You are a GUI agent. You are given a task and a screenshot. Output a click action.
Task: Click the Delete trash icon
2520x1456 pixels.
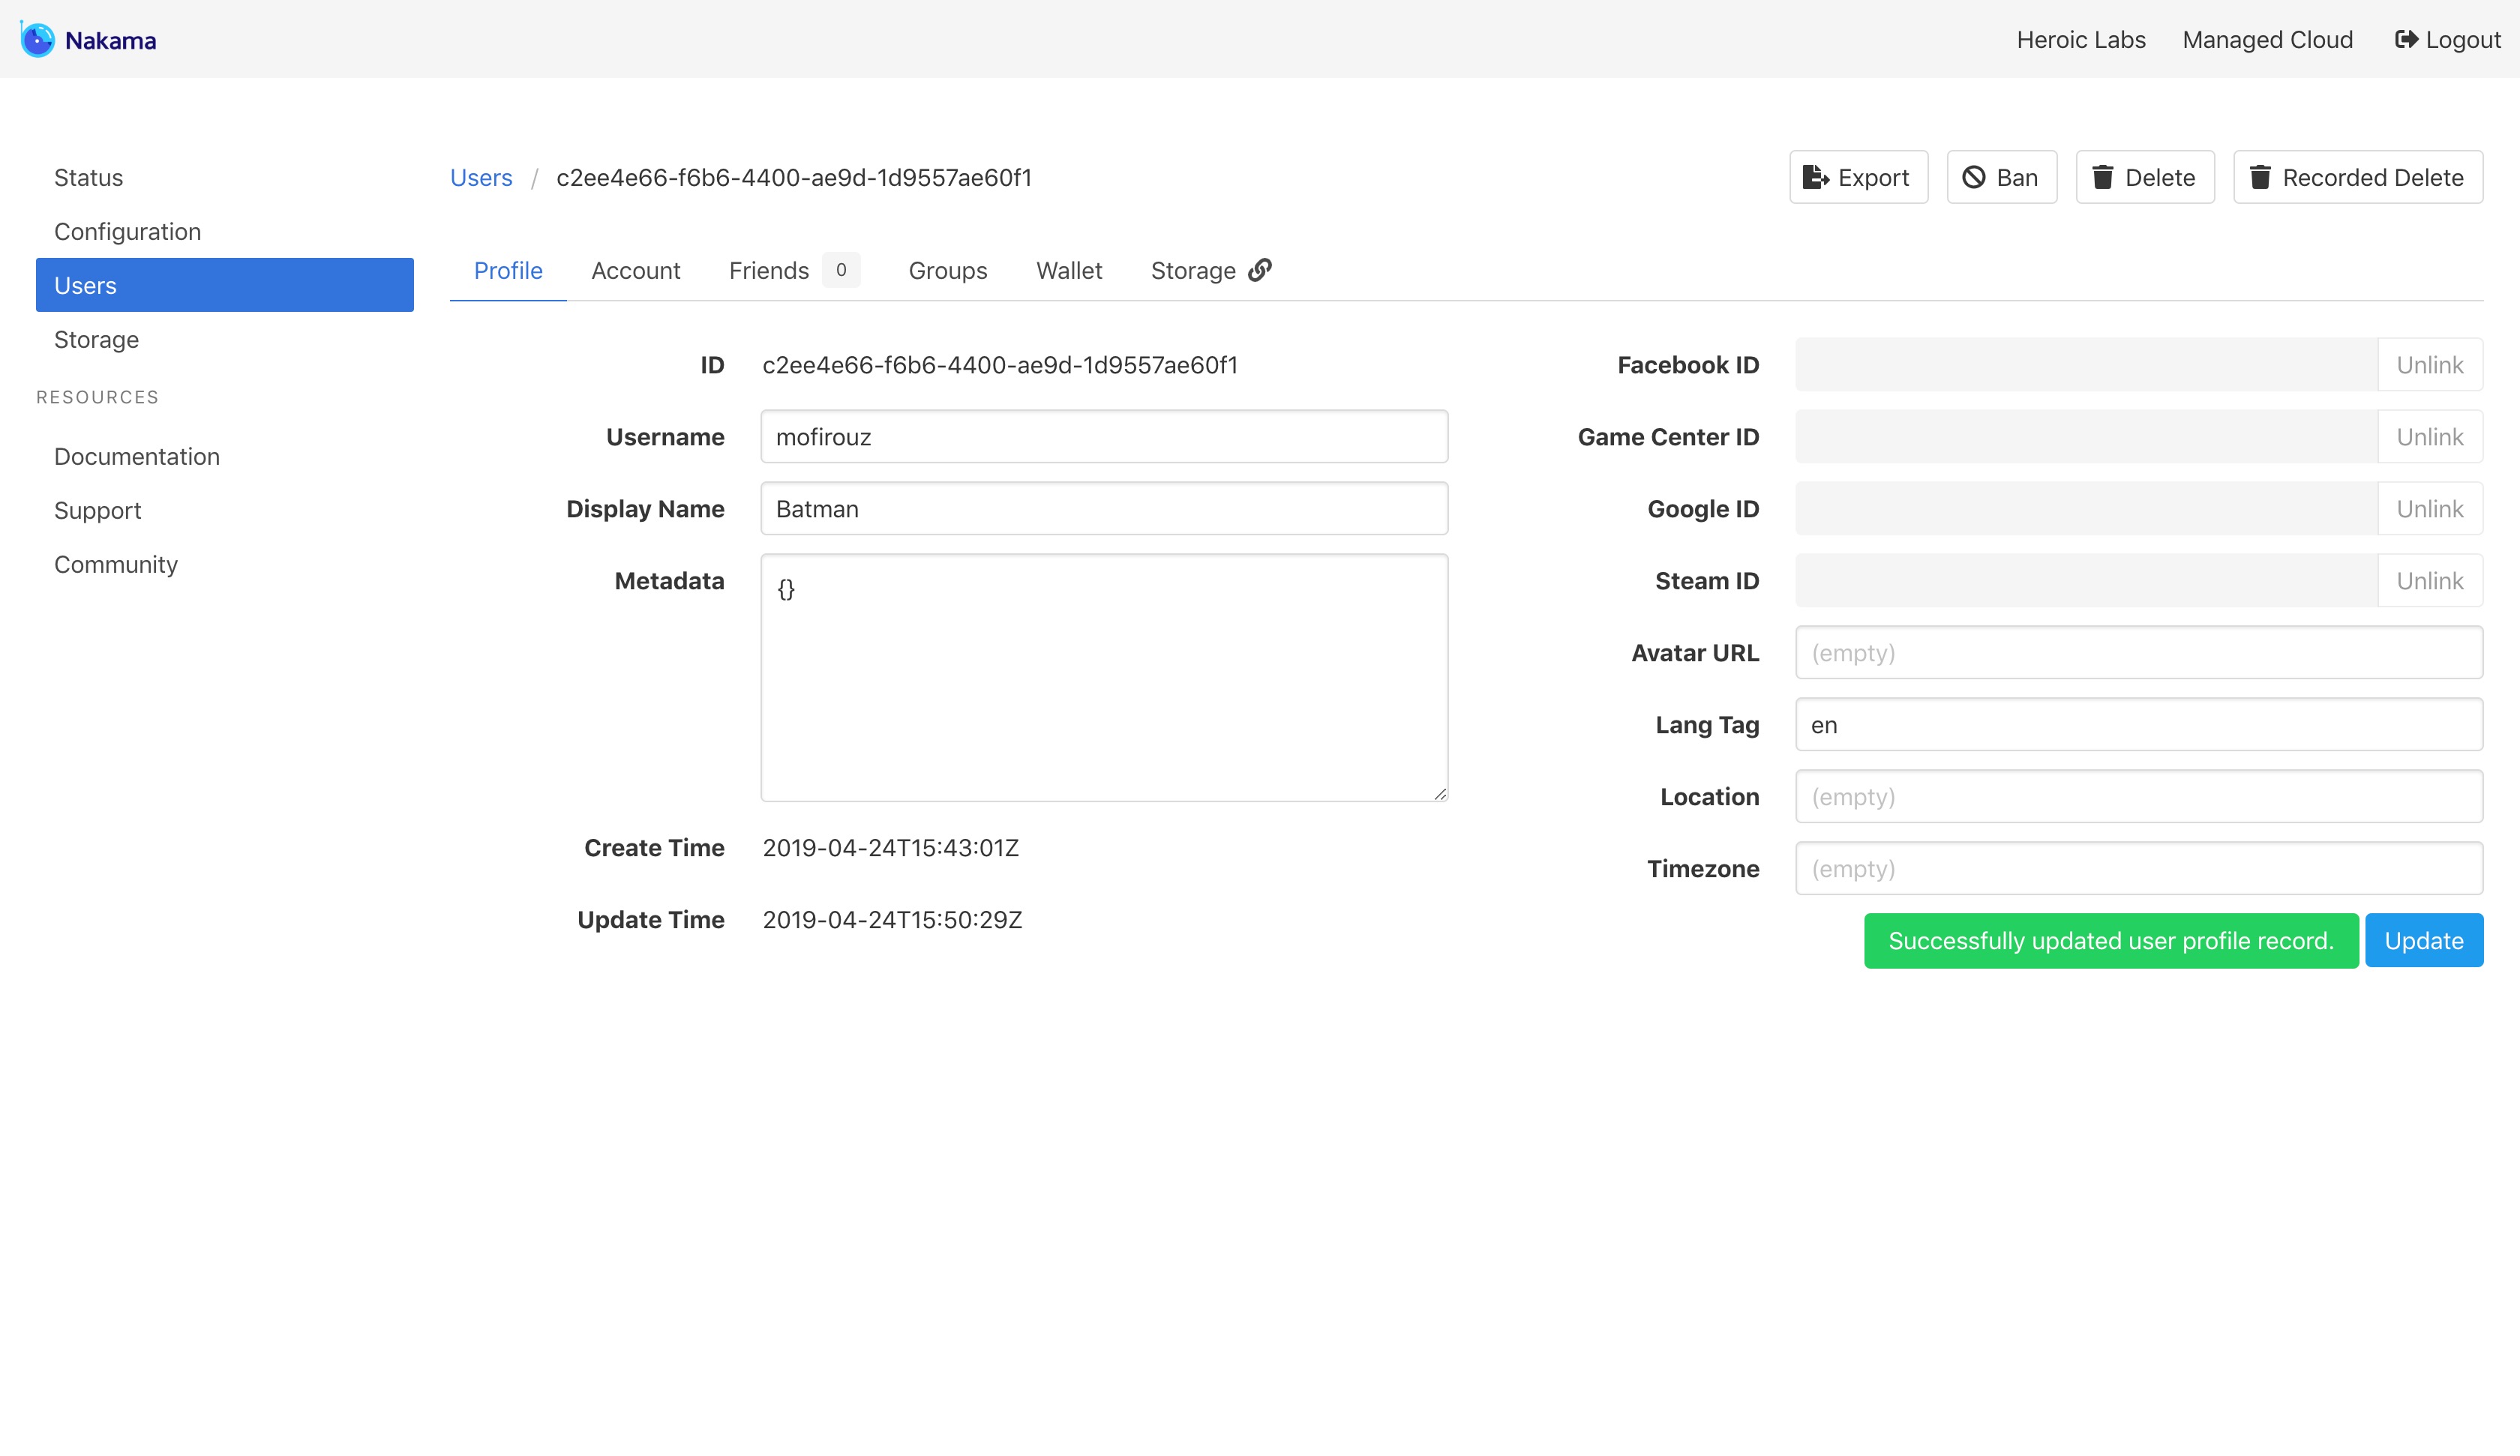pyautogui.click(x=2102, y=178)
